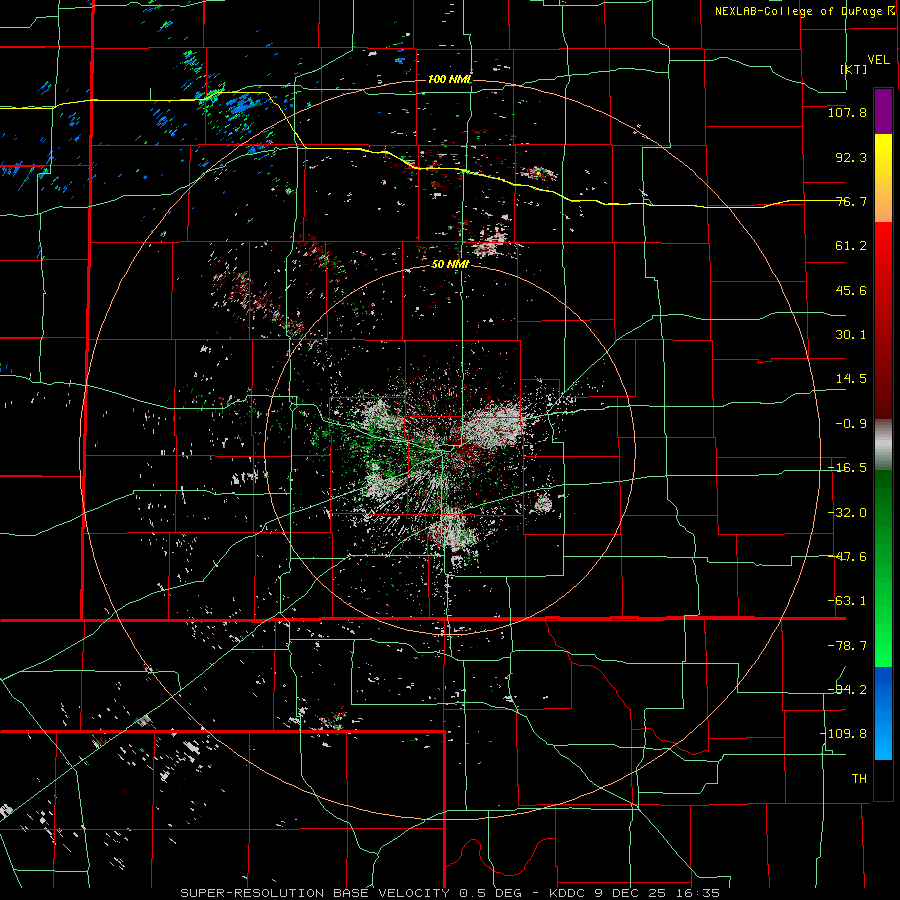This screenshot has width=900, height=900.
Task: Click the [KT] units label
Action: pos(854,69)
